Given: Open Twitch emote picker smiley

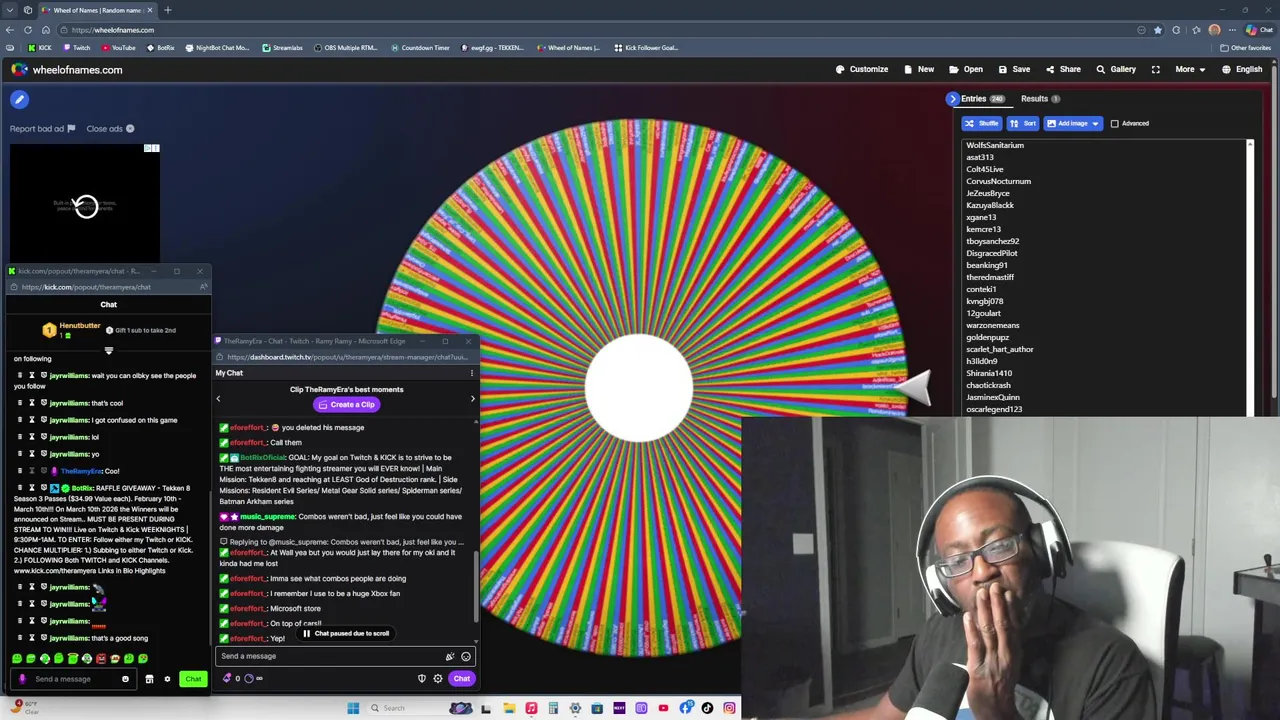Looking at the screenshot, I should tap(466, 657).
